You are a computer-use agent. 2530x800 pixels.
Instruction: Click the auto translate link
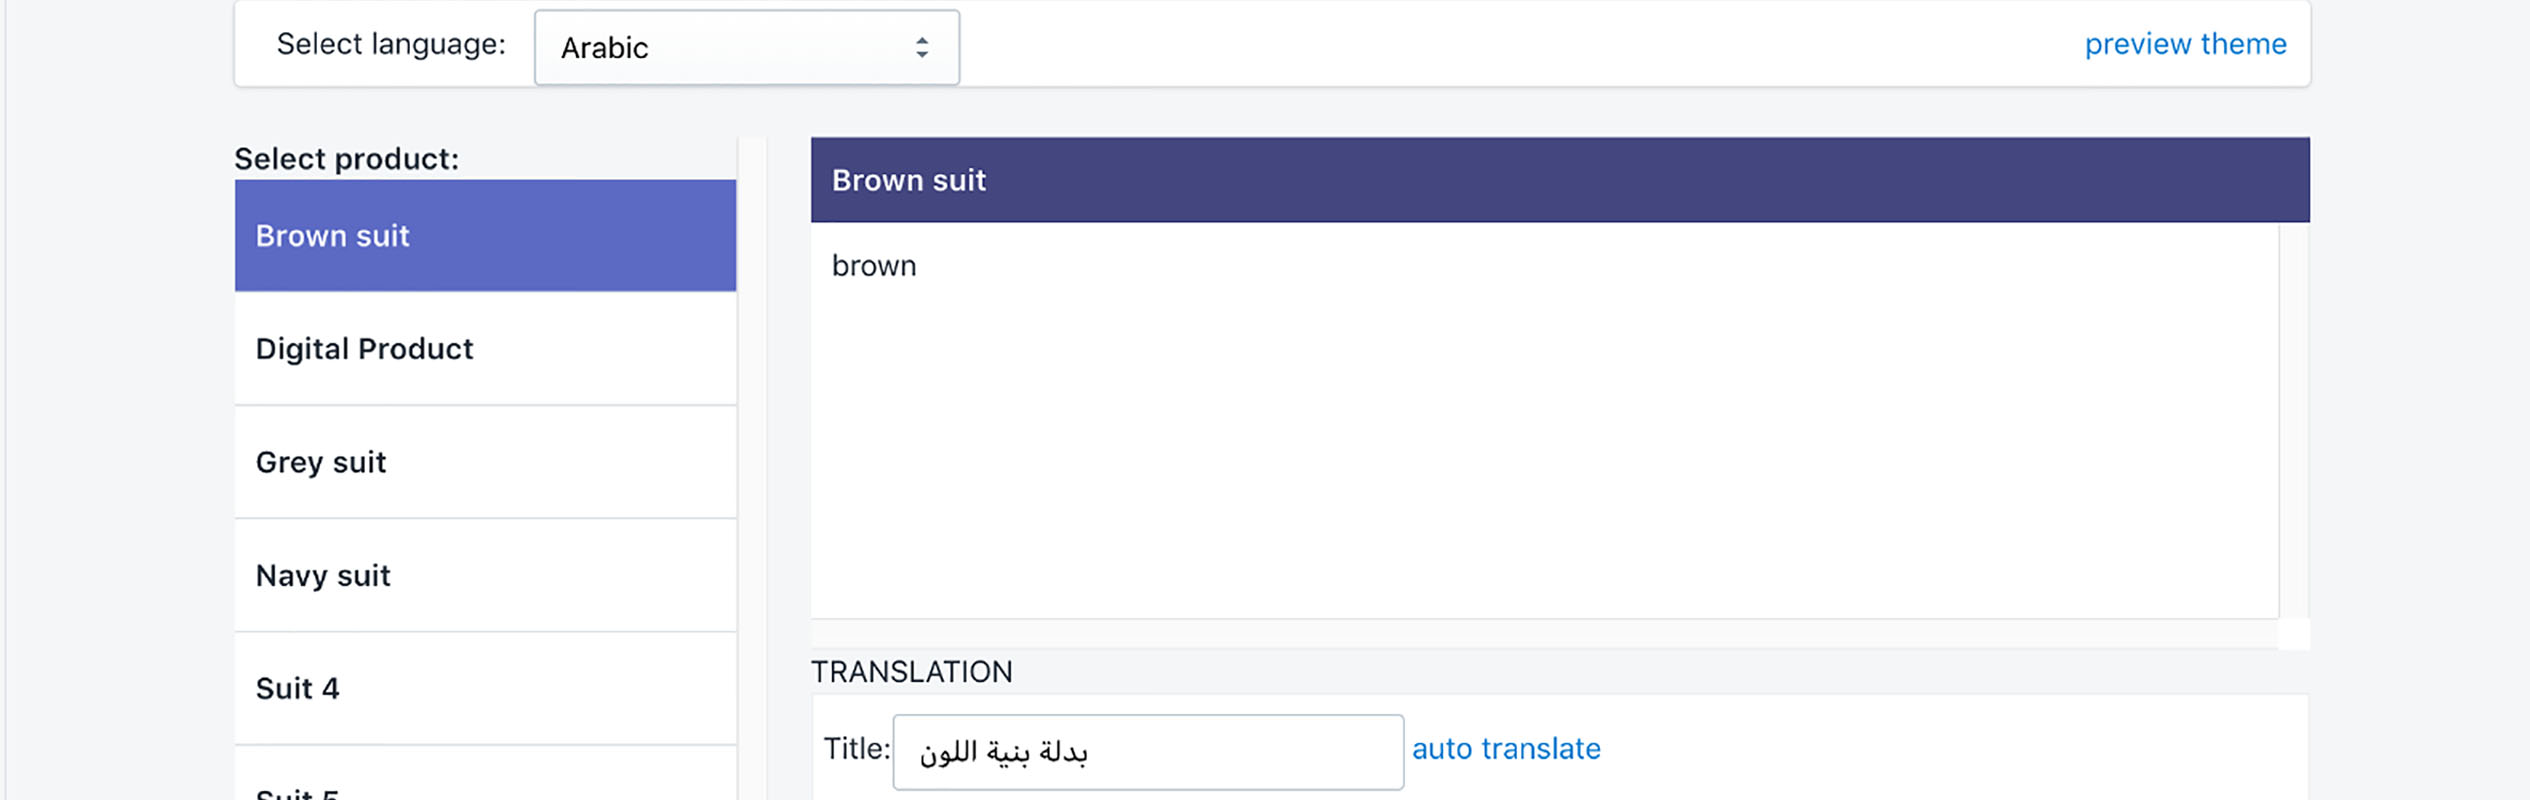pos(1506,748)
